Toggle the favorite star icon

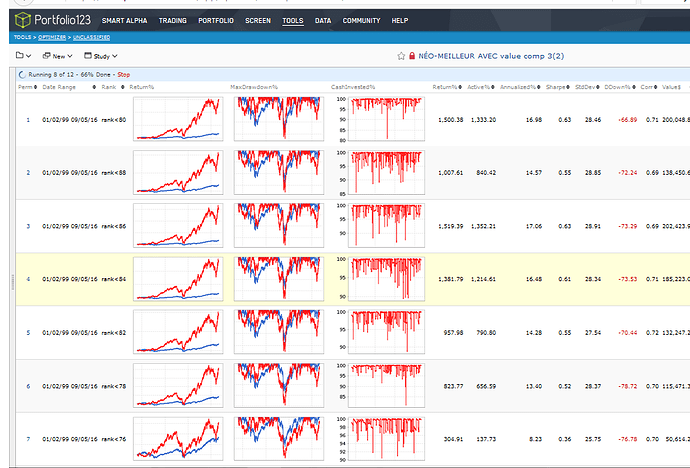pyautogui.click(x=401, y=56)
